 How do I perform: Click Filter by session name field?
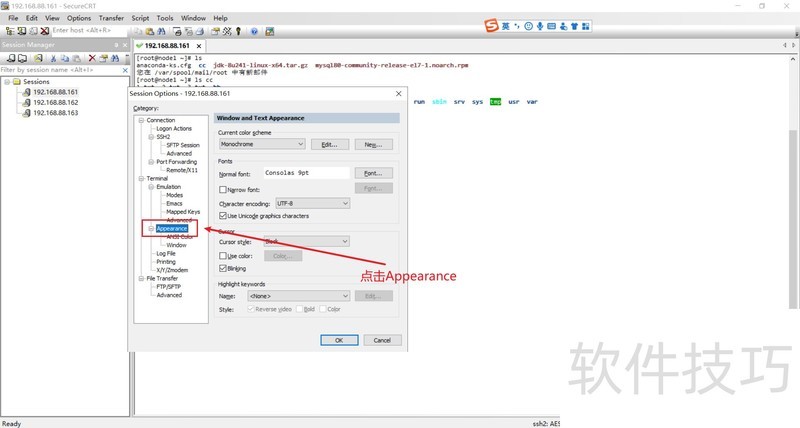[60, 70]
